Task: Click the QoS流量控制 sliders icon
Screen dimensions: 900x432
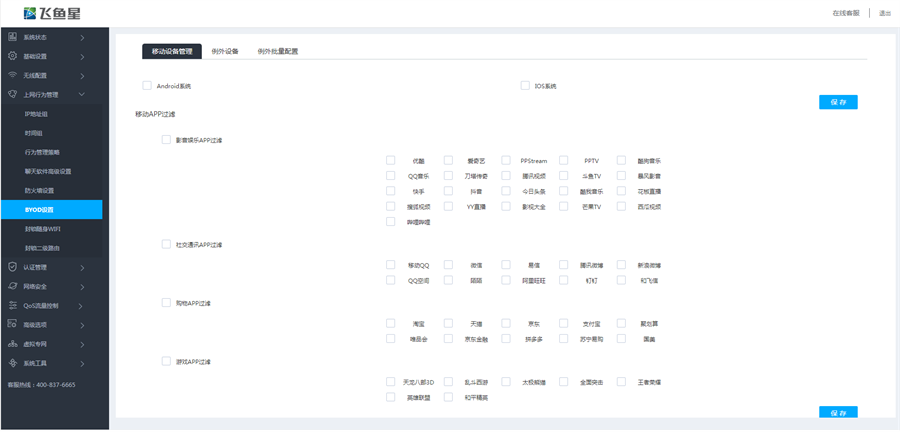Action: (x=12, y=305)
